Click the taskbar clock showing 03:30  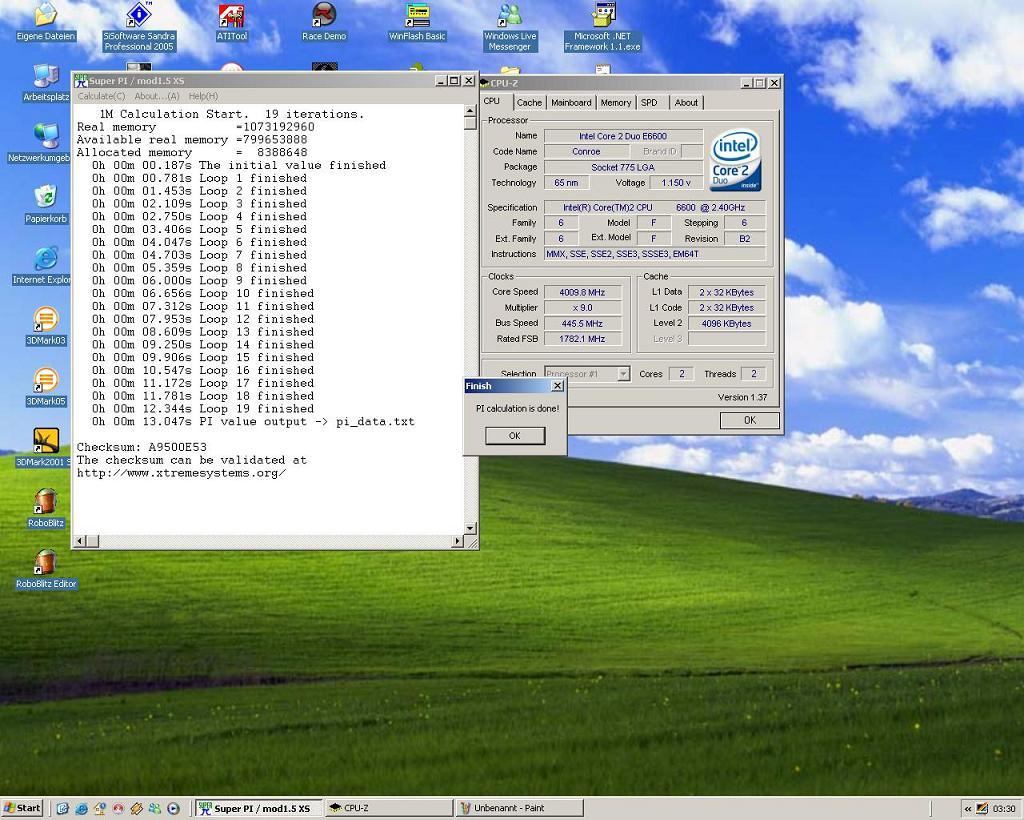(1004, 808)
